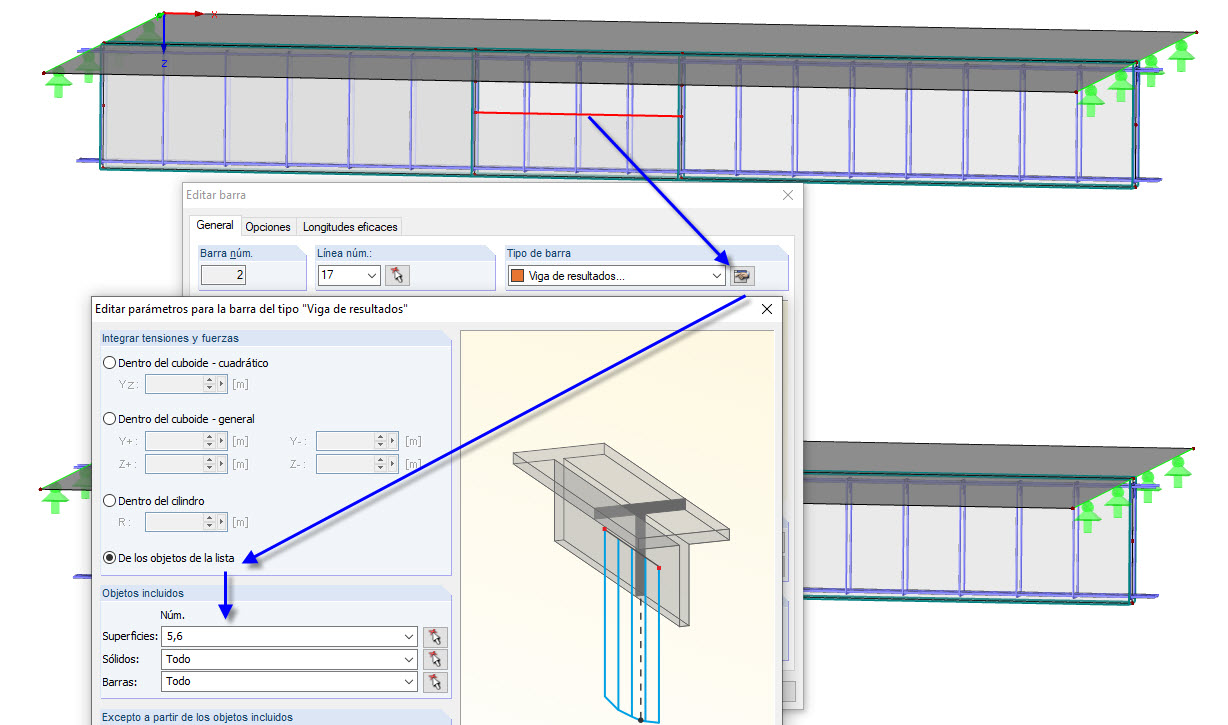
Task: Switch to Opciones tab
Action: tap(268, 227)
